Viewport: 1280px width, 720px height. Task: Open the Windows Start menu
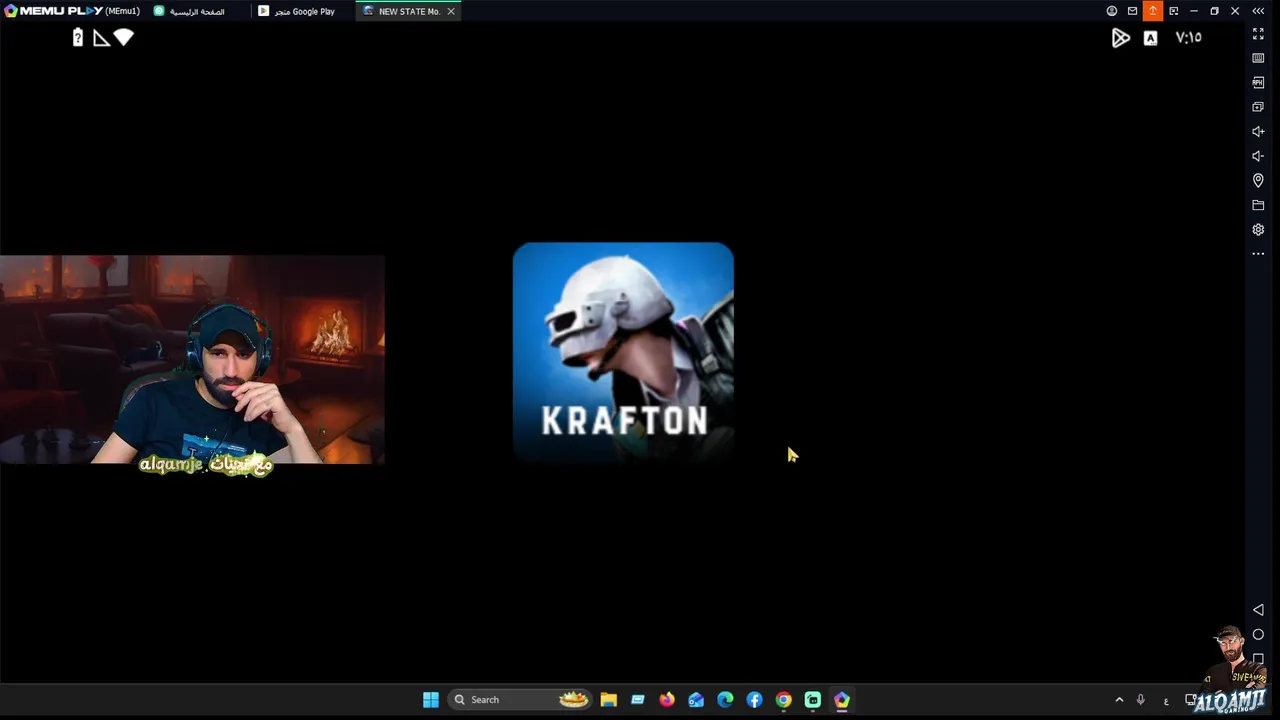click(431, 700)
